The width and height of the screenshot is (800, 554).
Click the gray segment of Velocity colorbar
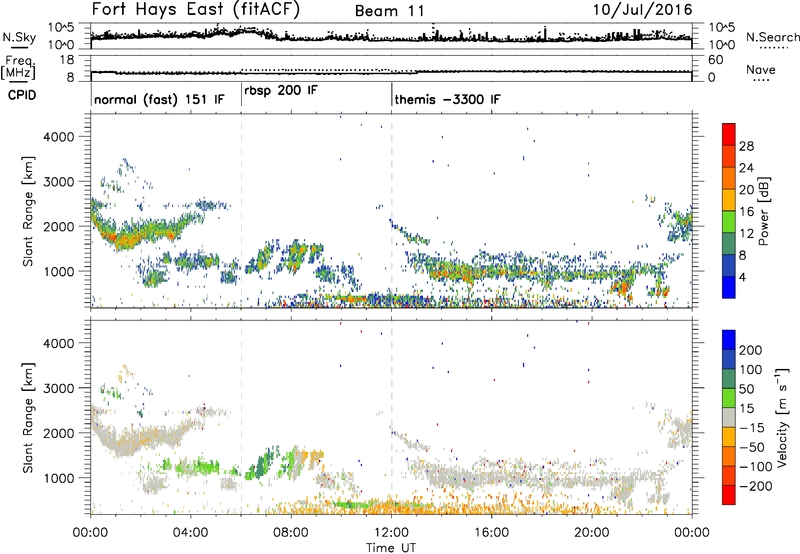(729, 418)
